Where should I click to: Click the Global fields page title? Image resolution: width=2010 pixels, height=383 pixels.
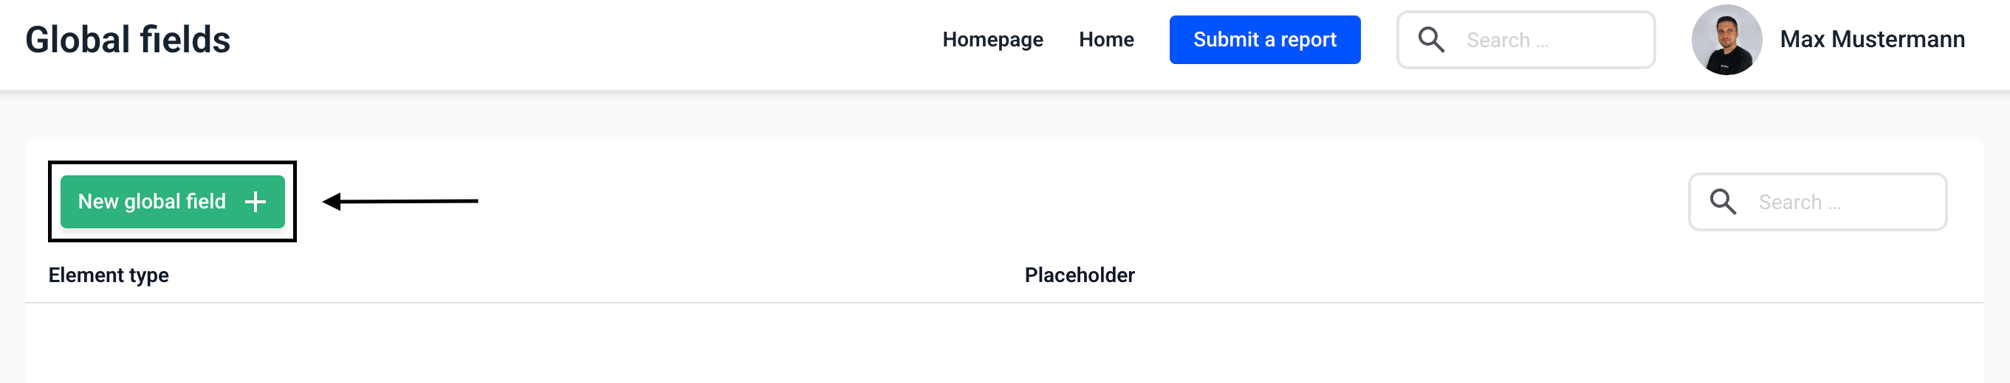(128, 40)
